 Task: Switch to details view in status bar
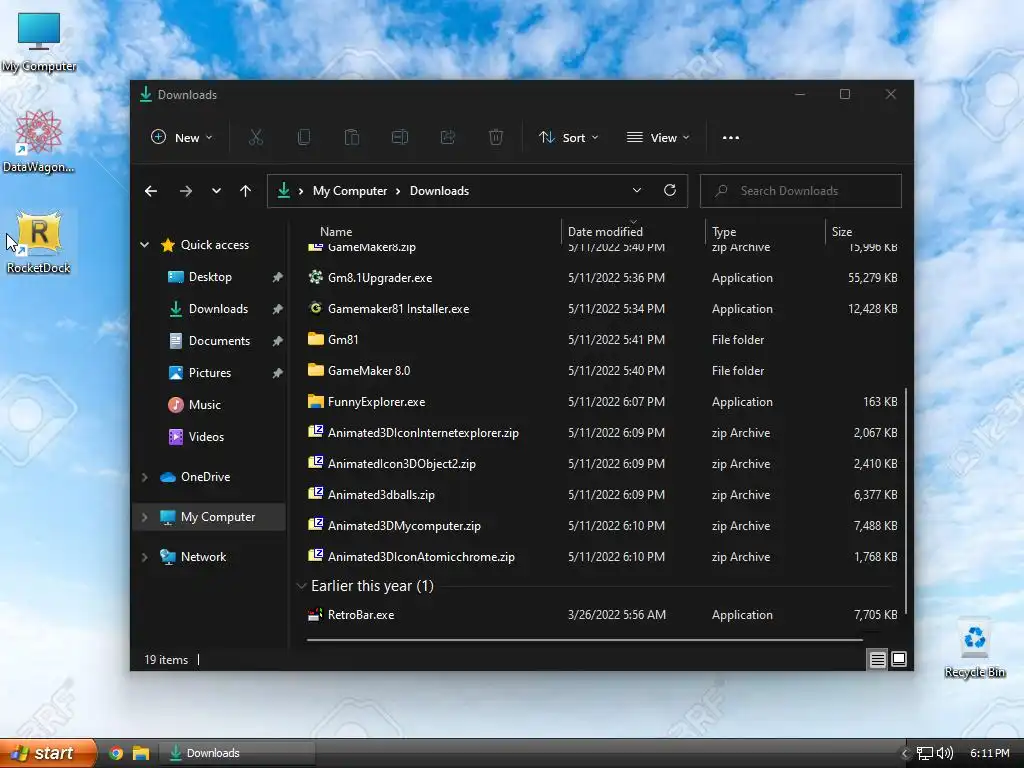[877, 660]
